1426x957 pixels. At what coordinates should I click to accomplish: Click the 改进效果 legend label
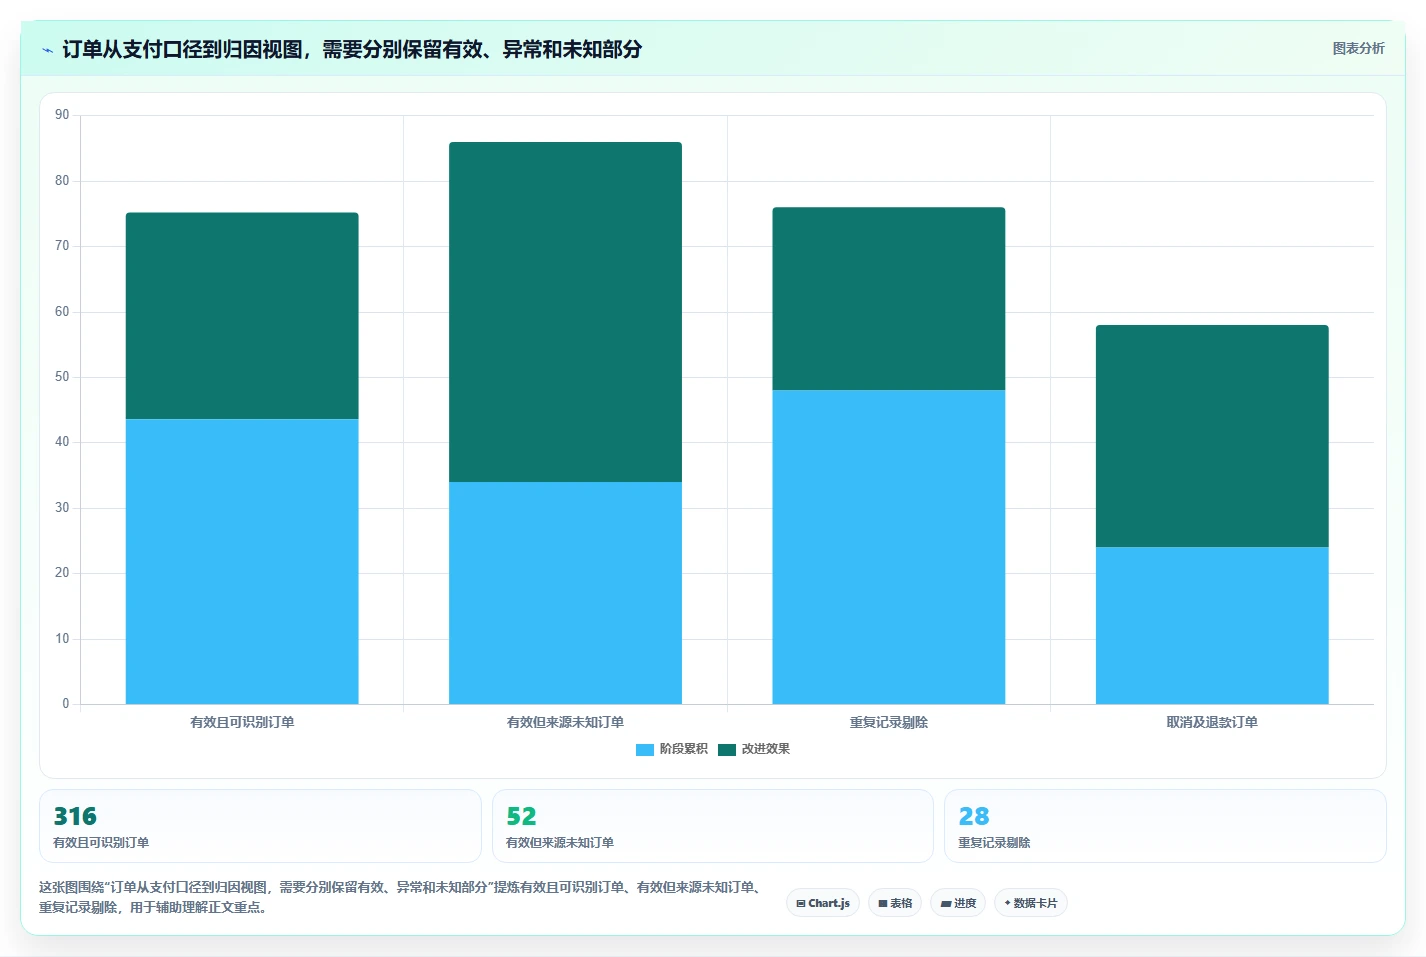click(x=766, y=749)
